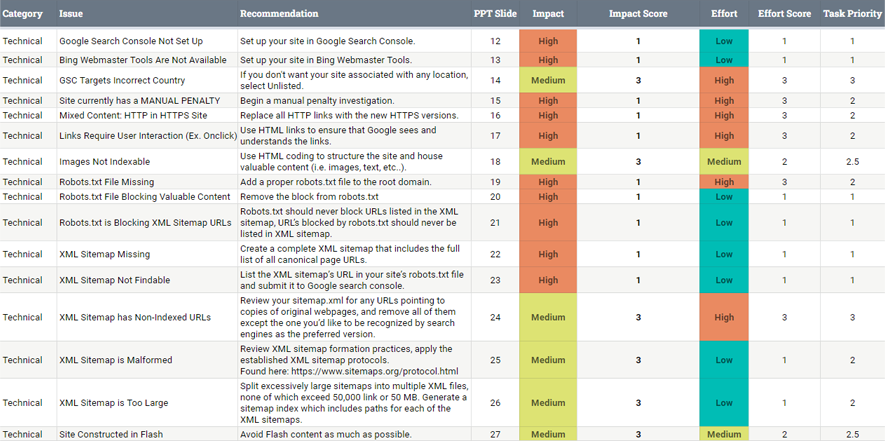Select the PPT Slide column header
Screen dimensions: 885x441
pos(495,14)
